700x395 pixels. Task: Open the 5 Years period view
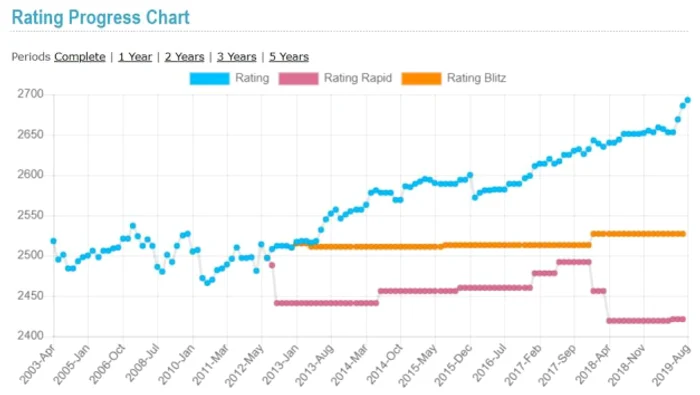tap(289, 57)
